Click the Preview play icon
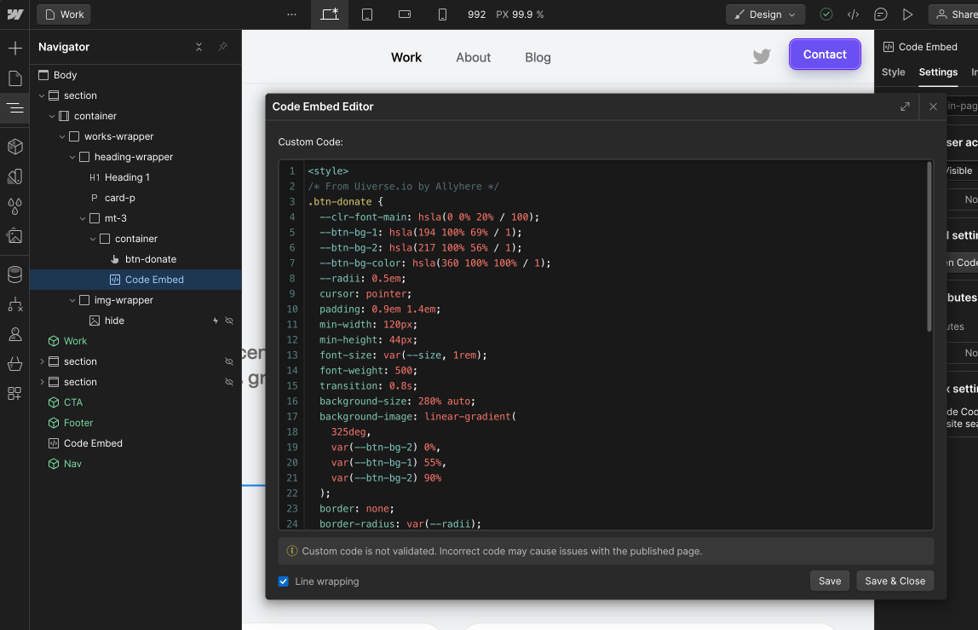 [x=907, y=14]
